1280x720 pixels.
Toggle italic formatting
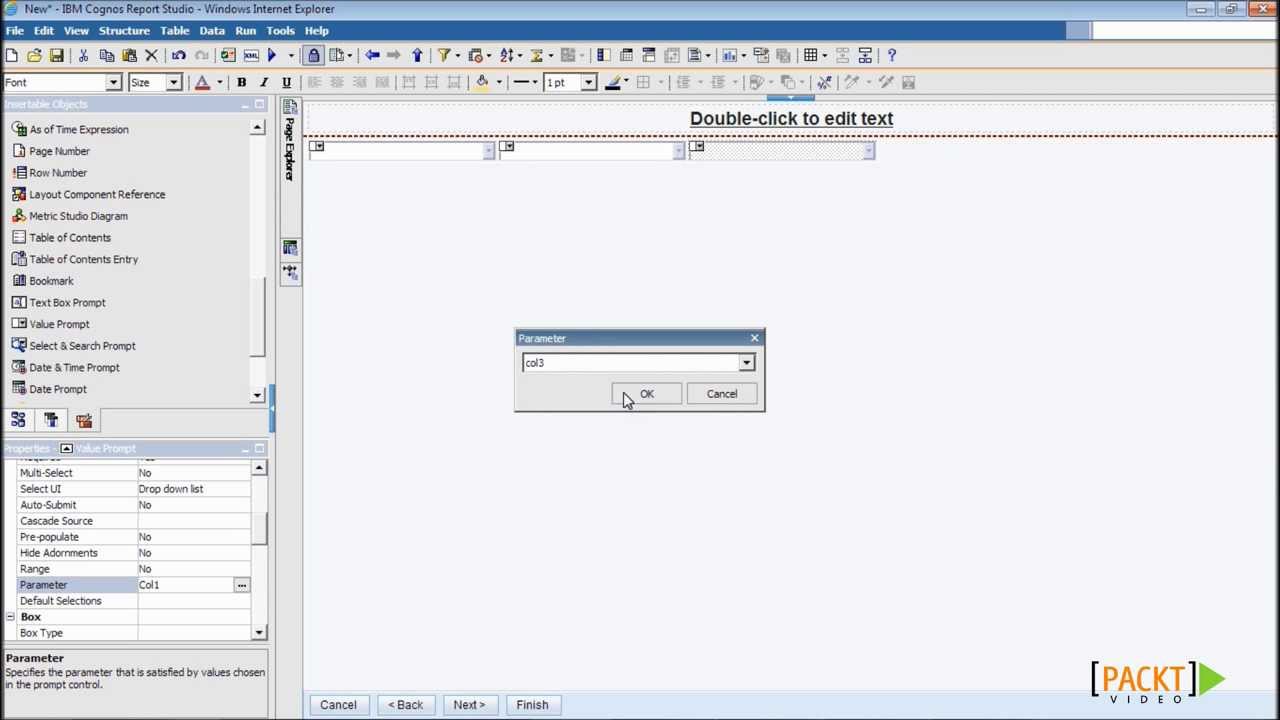tap(264, 83)
